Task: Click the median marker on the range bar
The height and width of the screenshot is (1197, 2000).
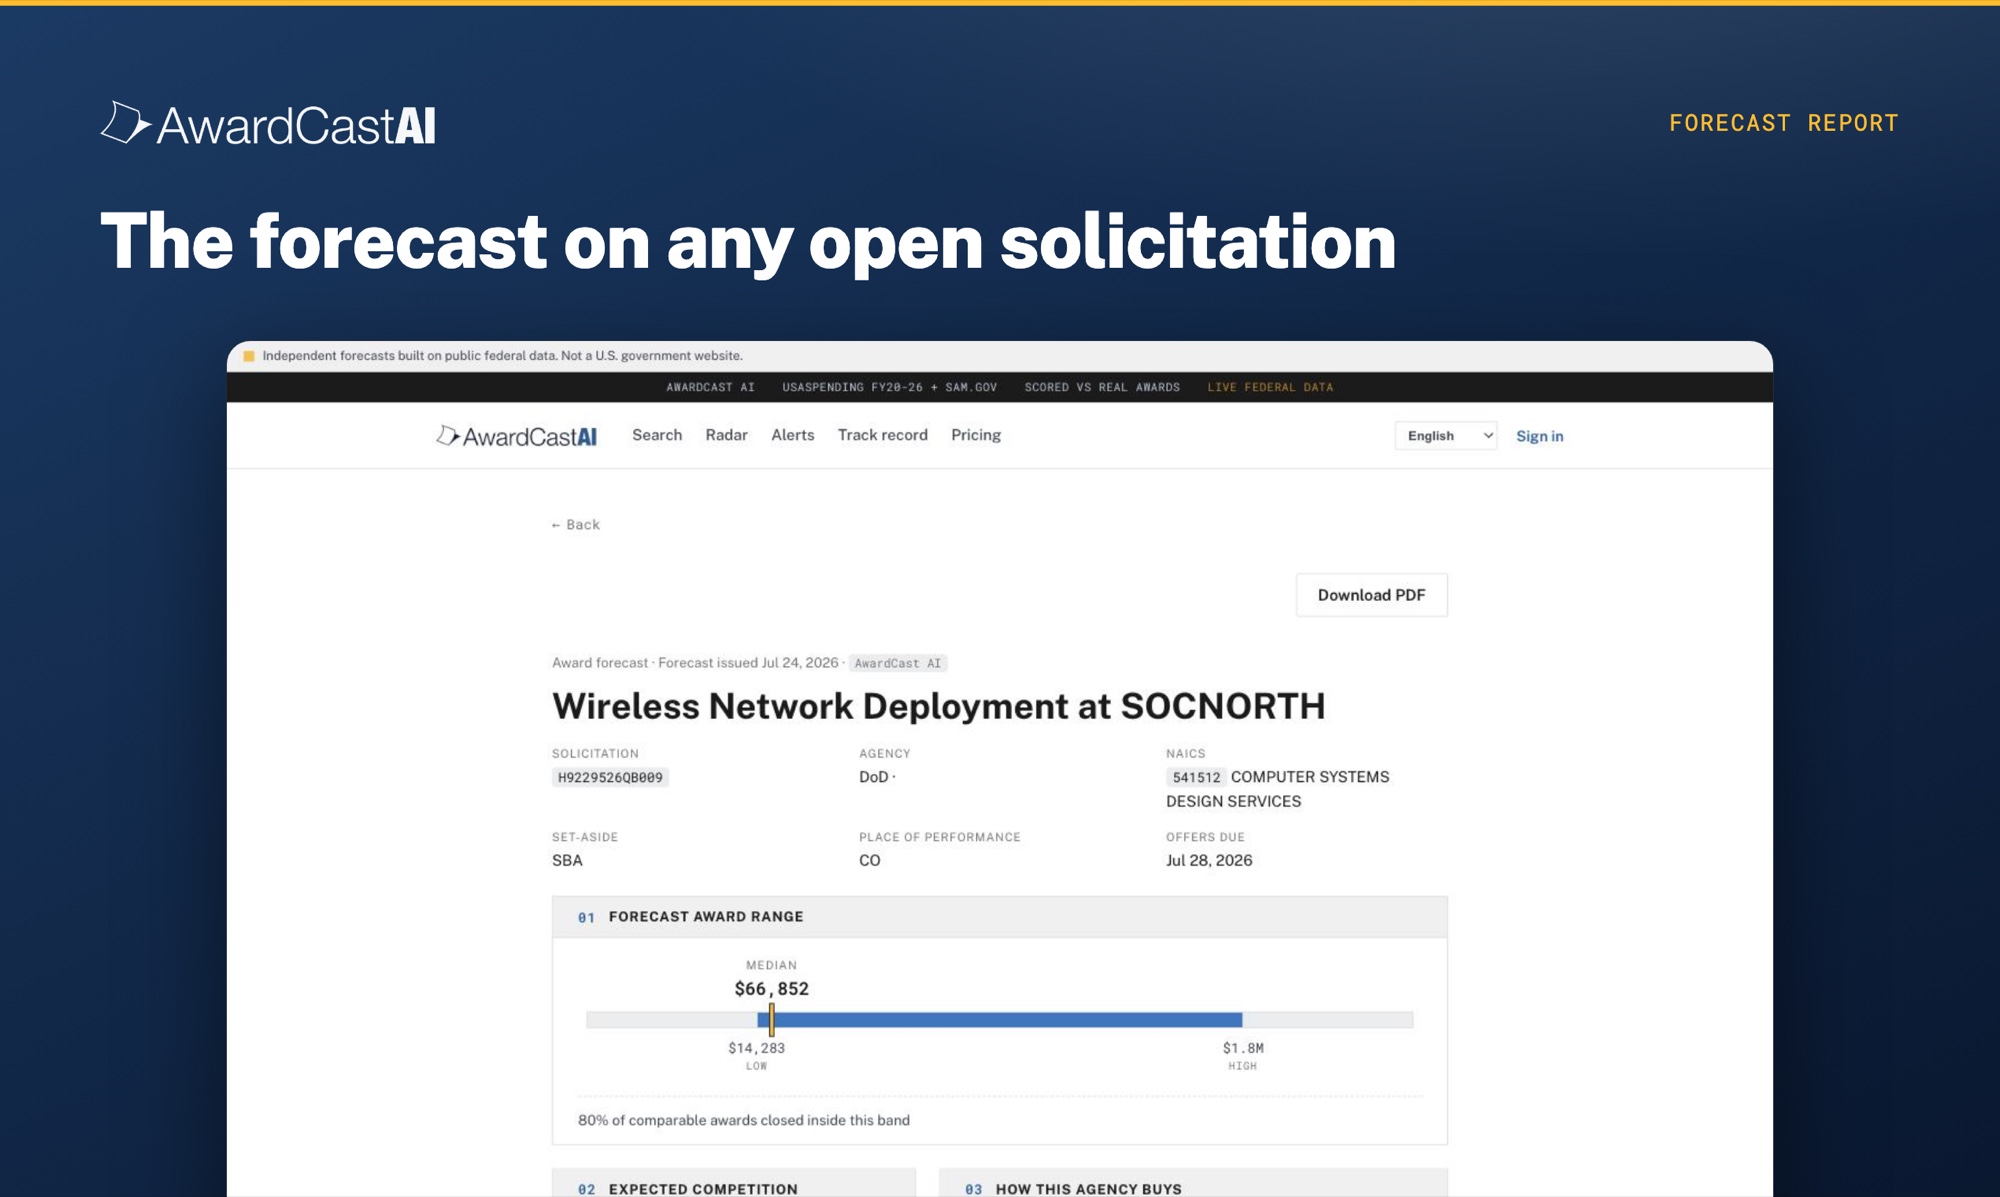Action: coord(771,1019)
